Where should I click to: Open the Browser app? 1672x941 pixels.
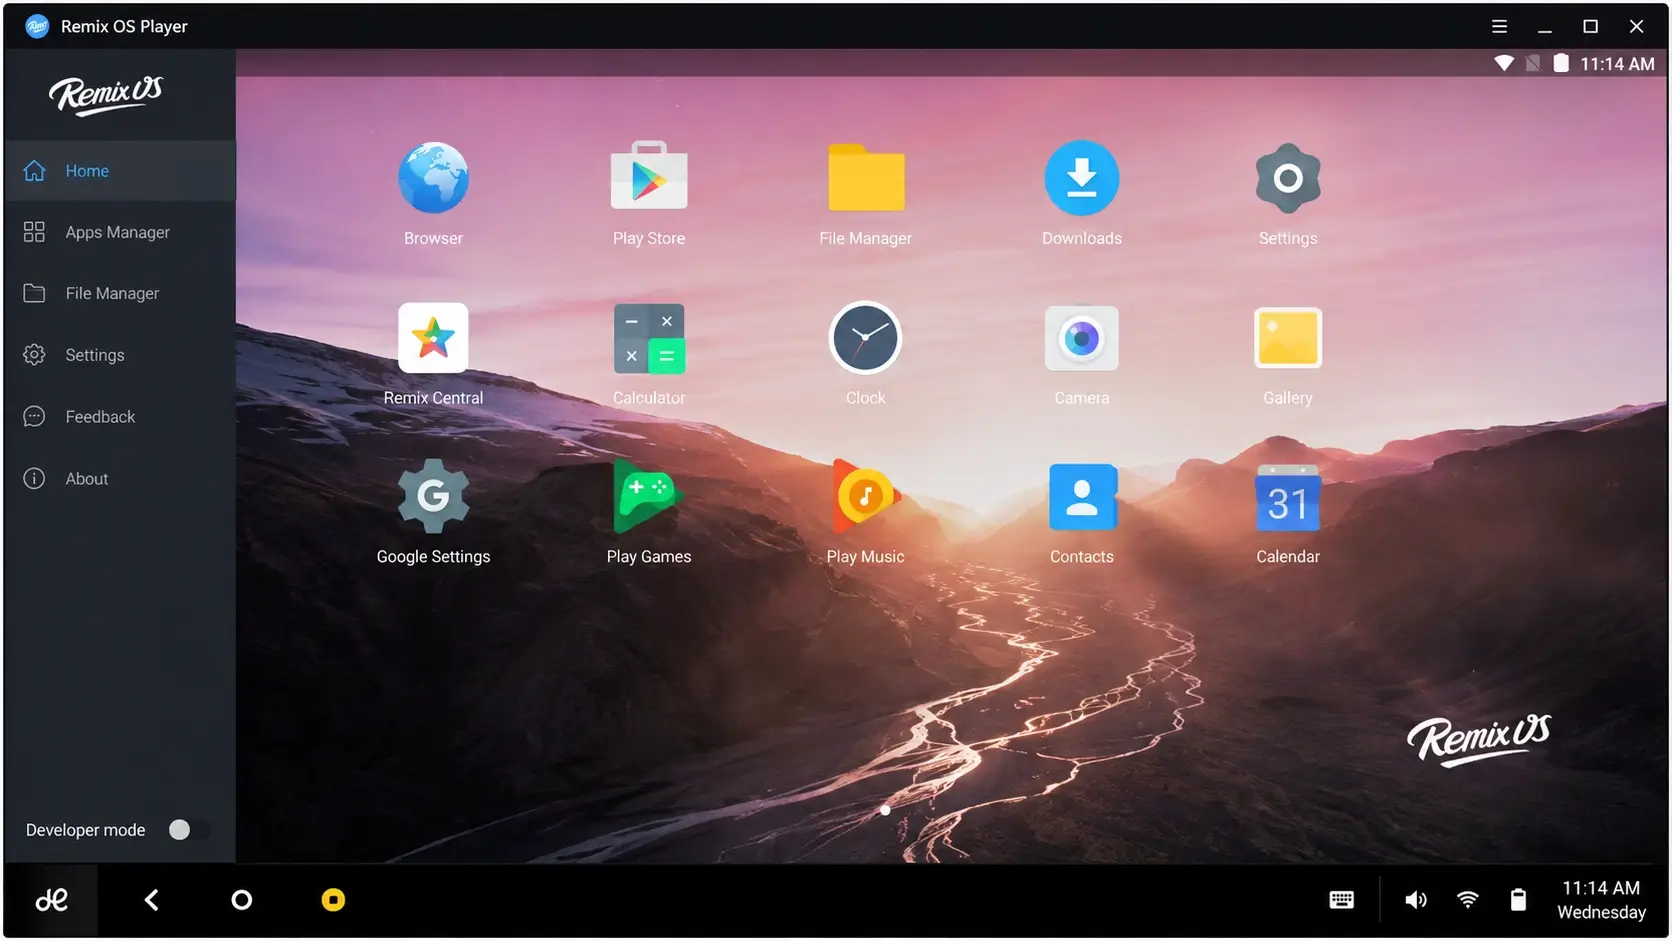tap(433, 178)
